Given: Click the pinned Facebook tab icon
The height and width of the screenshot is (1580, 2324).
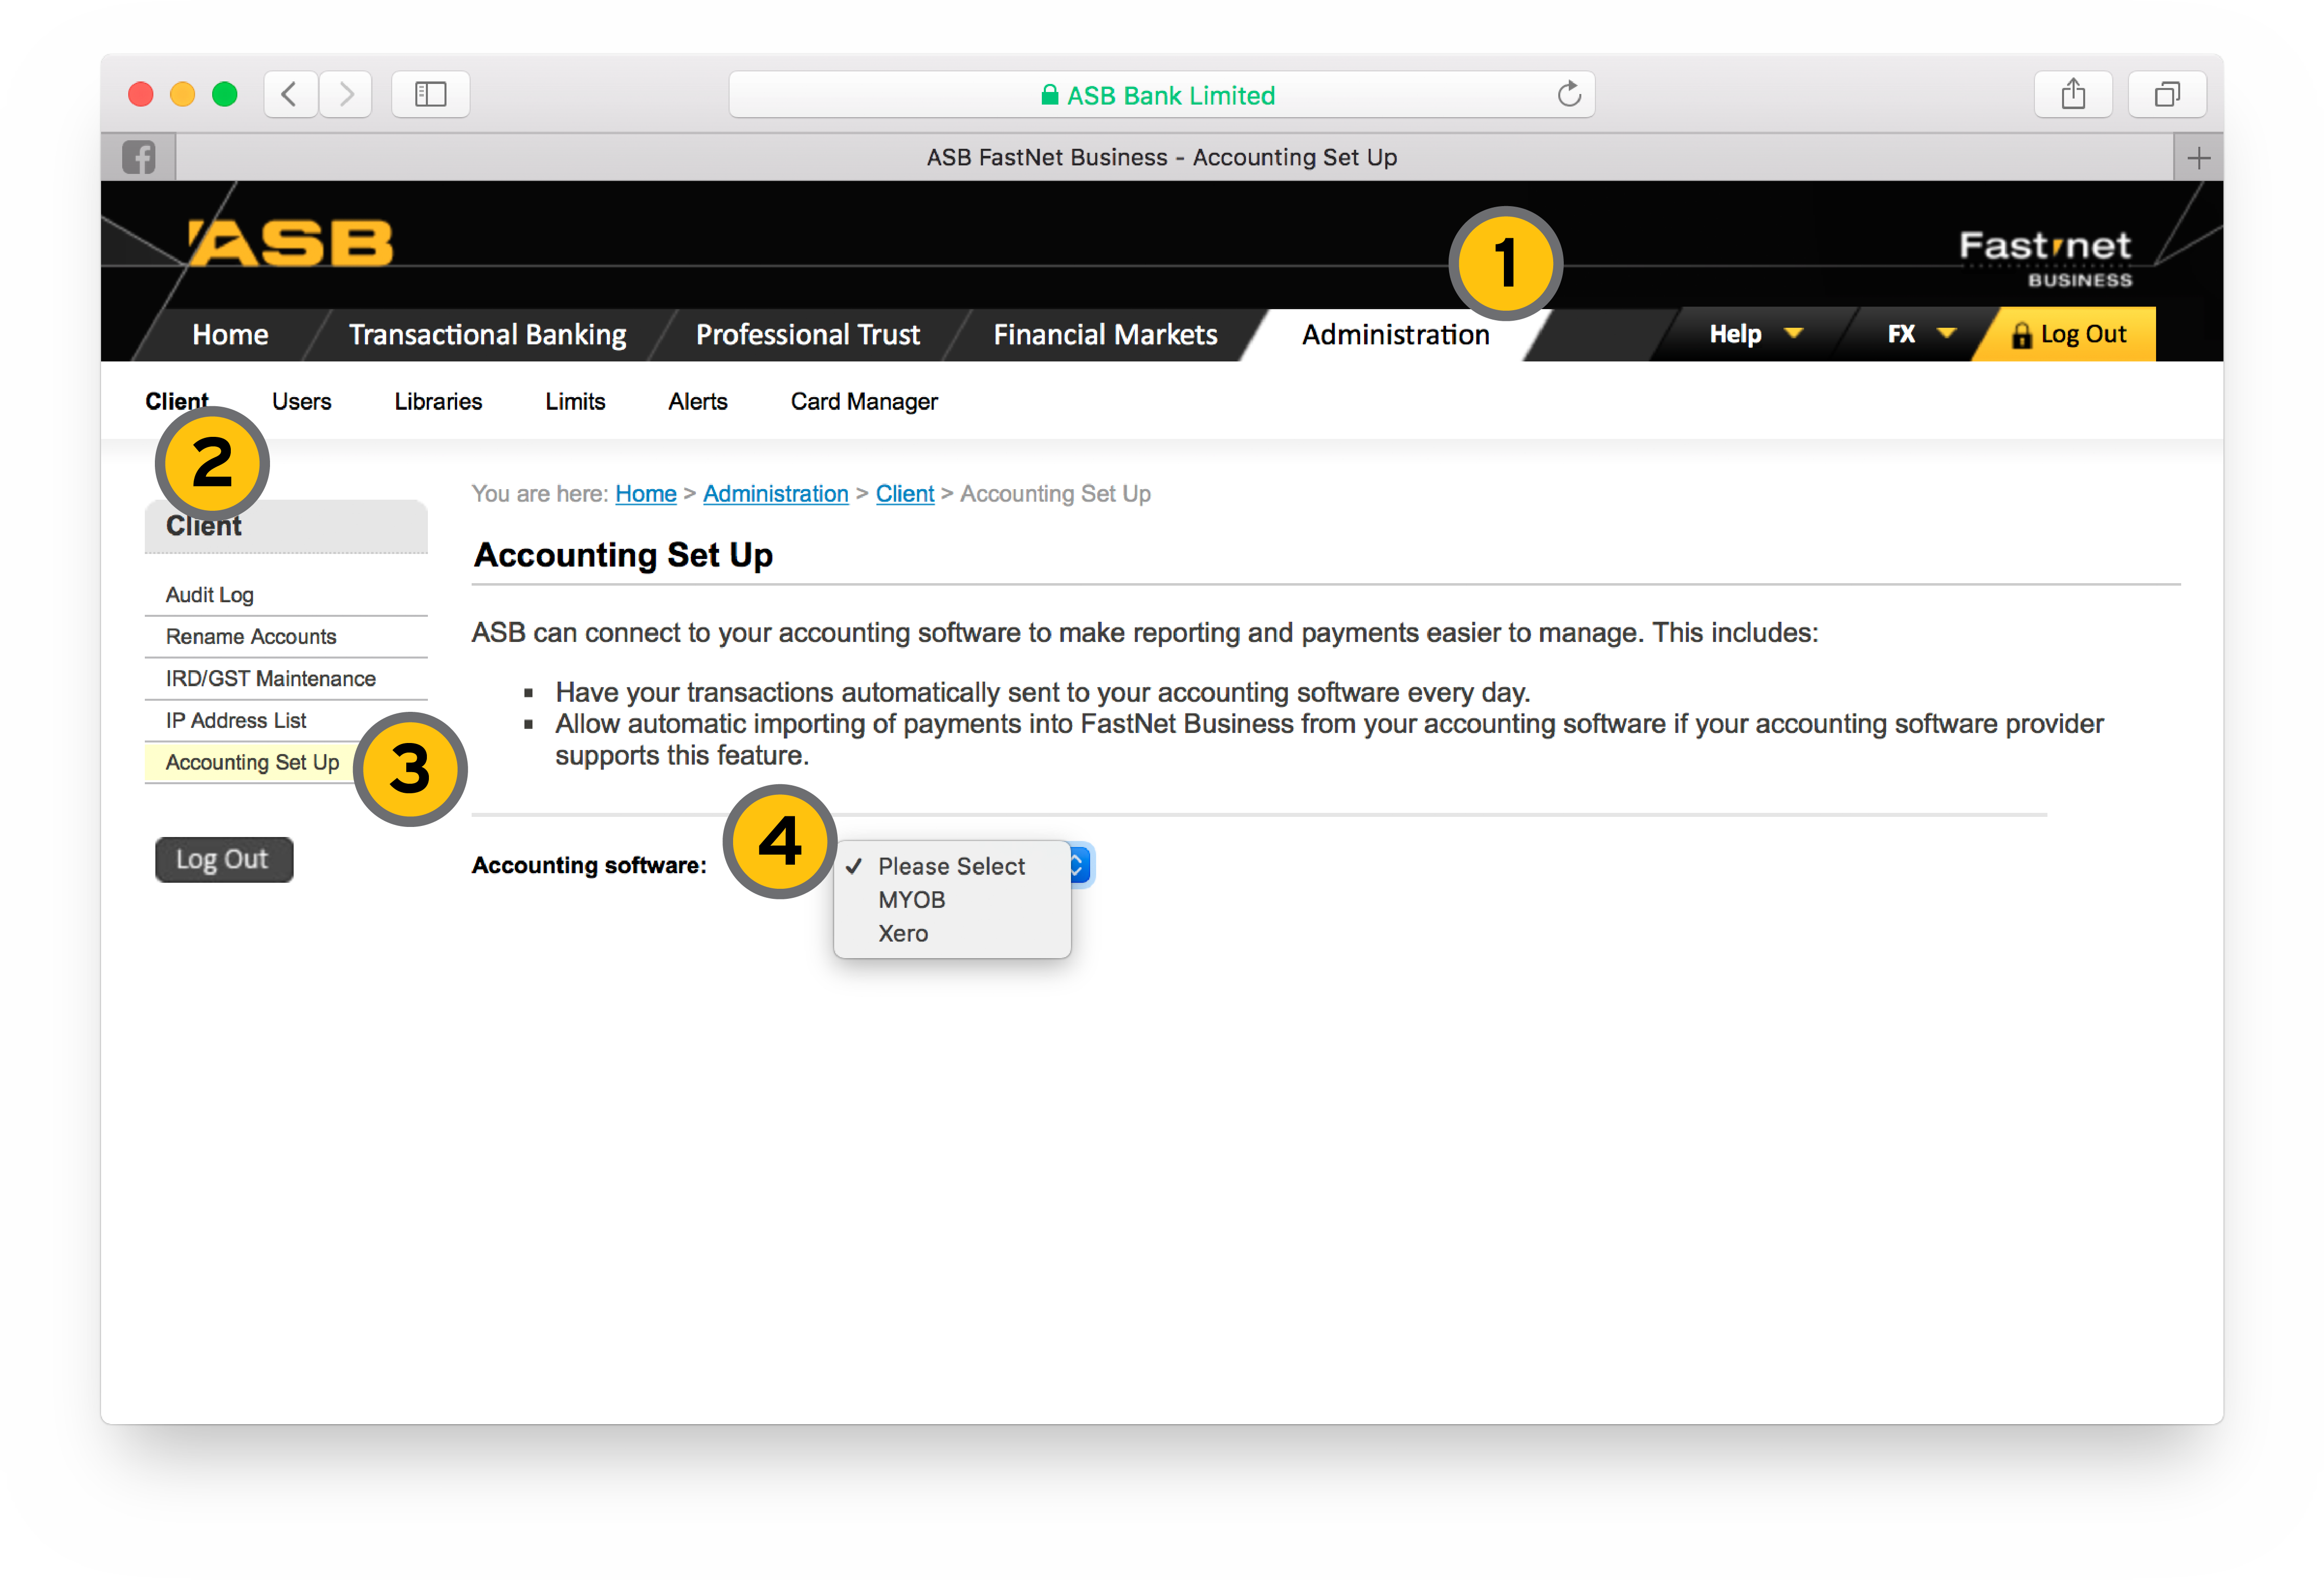Looking at the screenshot, I should [139, 158].
